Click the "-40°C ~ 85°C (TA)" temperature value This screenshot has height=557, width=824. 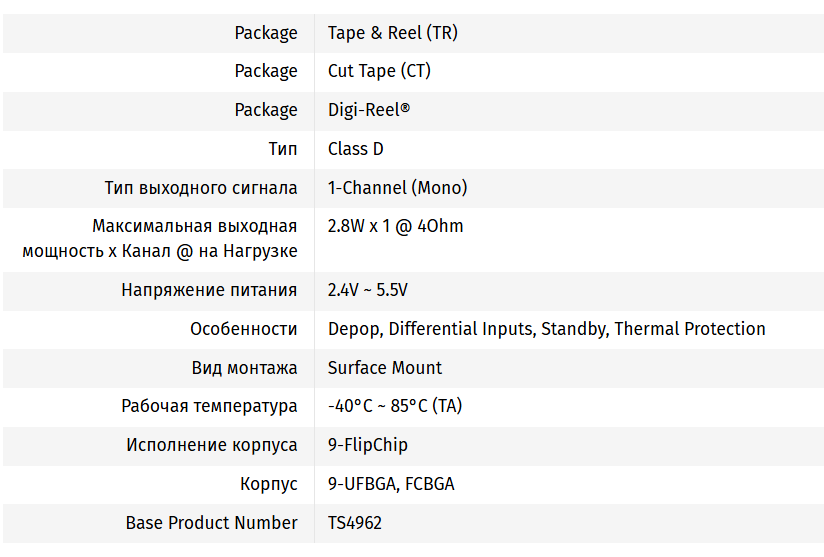(x=394, y=406)
